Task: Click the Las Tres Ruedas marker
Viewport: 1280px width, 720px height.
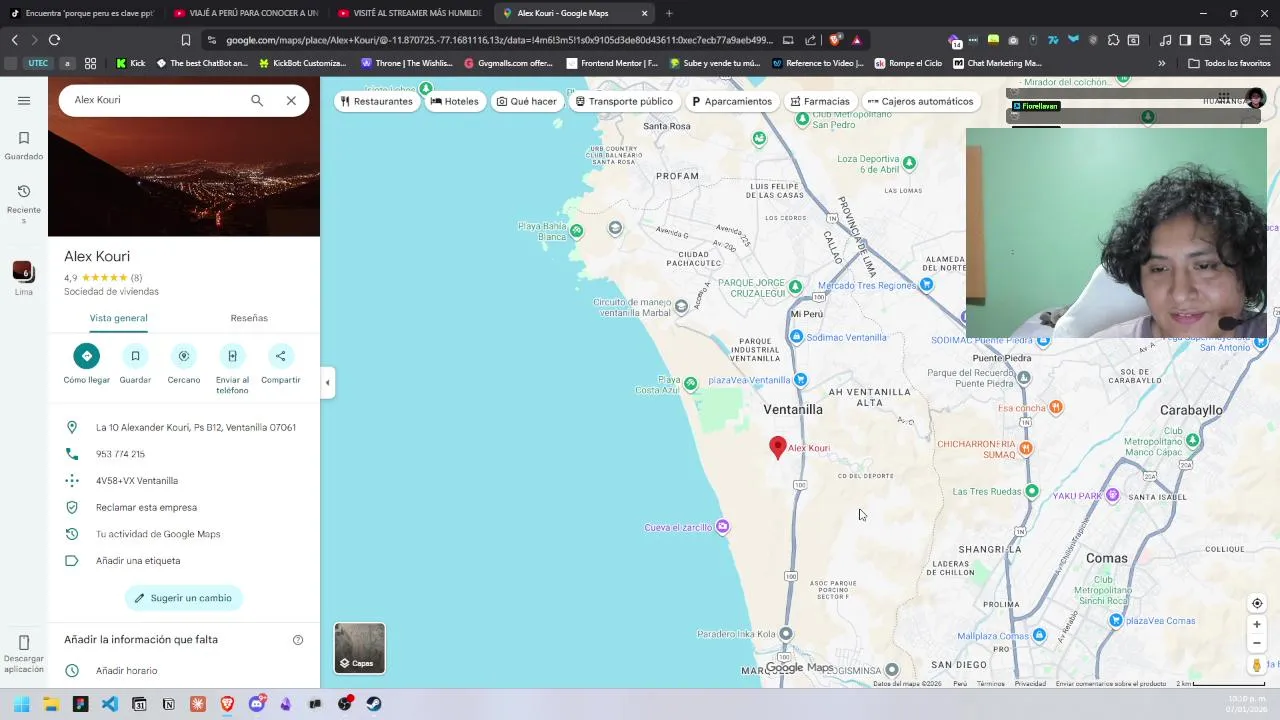Action: click(x=1032, y=491)
